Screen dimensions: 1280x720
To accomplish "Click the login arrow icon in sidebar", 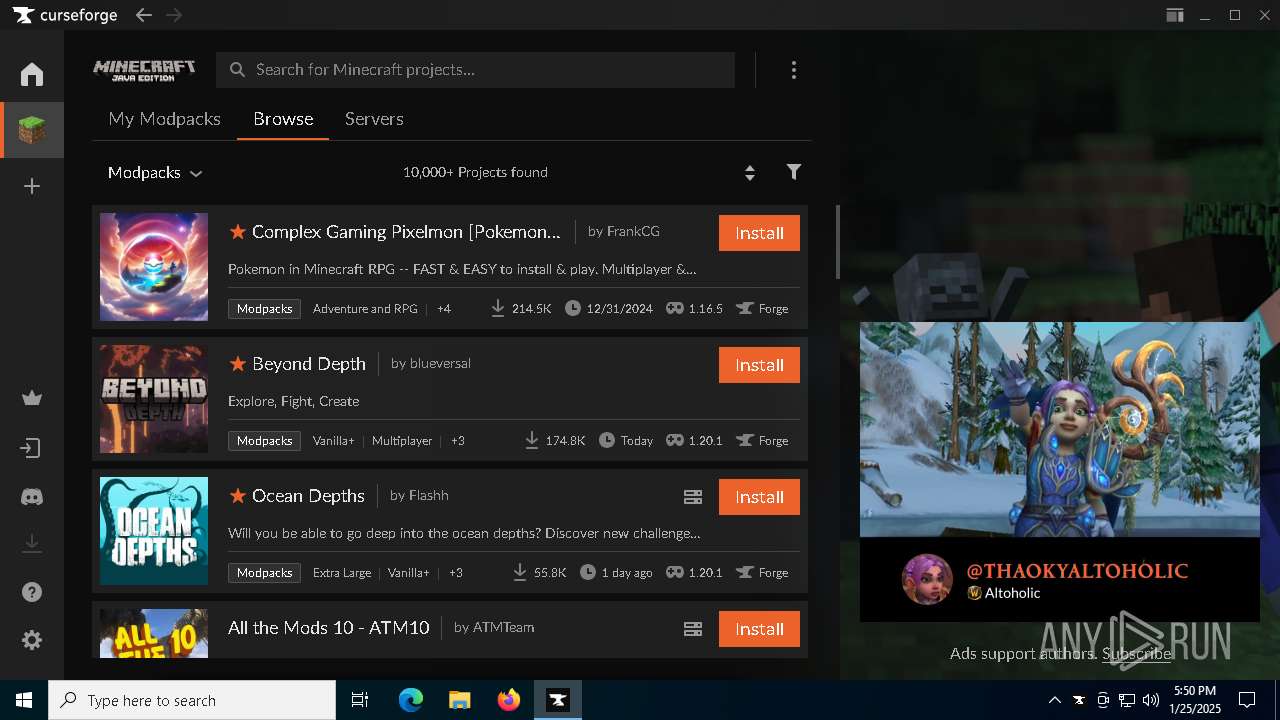I will [32, 448].
